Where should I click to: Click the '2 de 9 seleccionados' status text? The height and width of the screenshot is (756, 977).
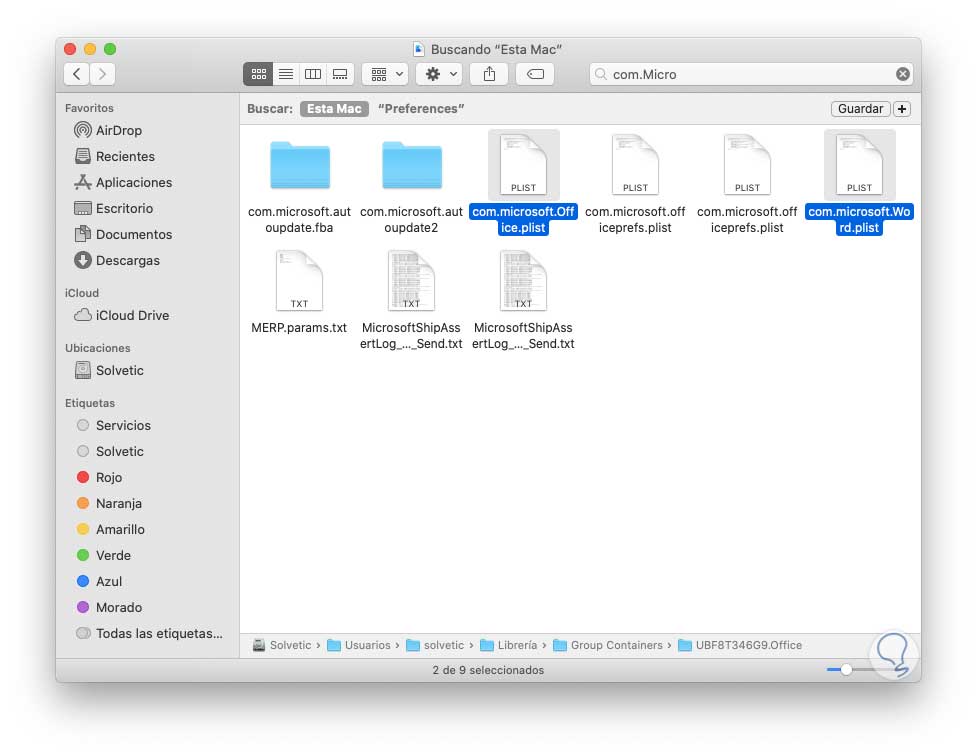(x=488, y=670)
